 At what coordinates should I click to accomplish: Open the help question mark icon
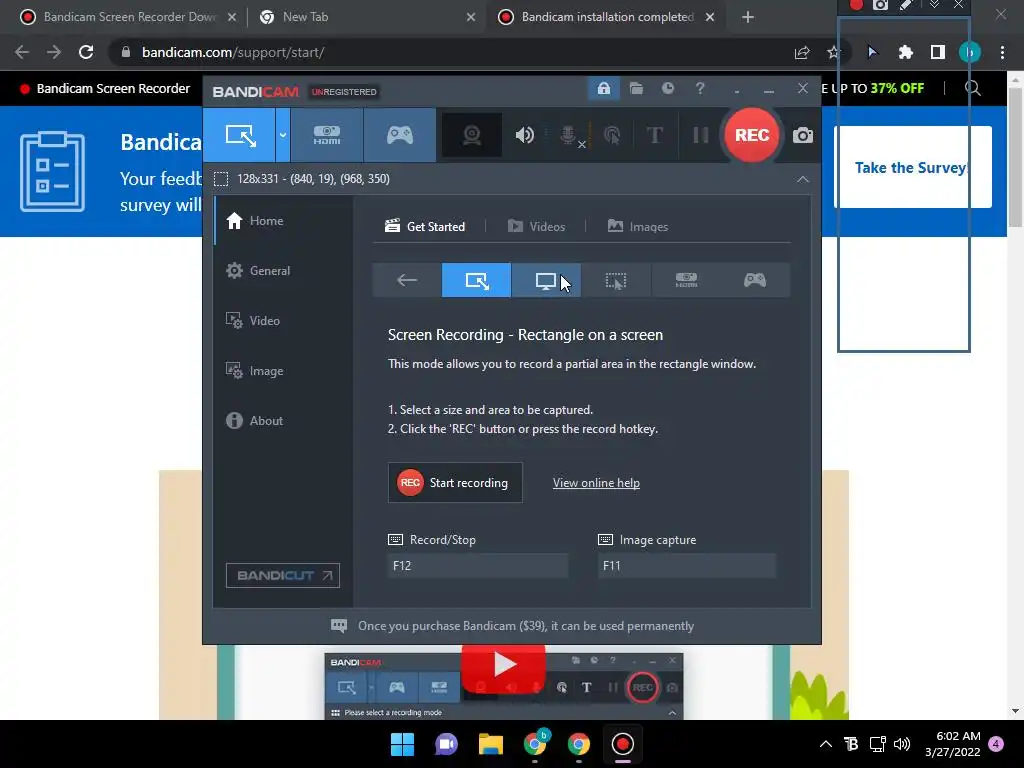click(x=699, y=88)
